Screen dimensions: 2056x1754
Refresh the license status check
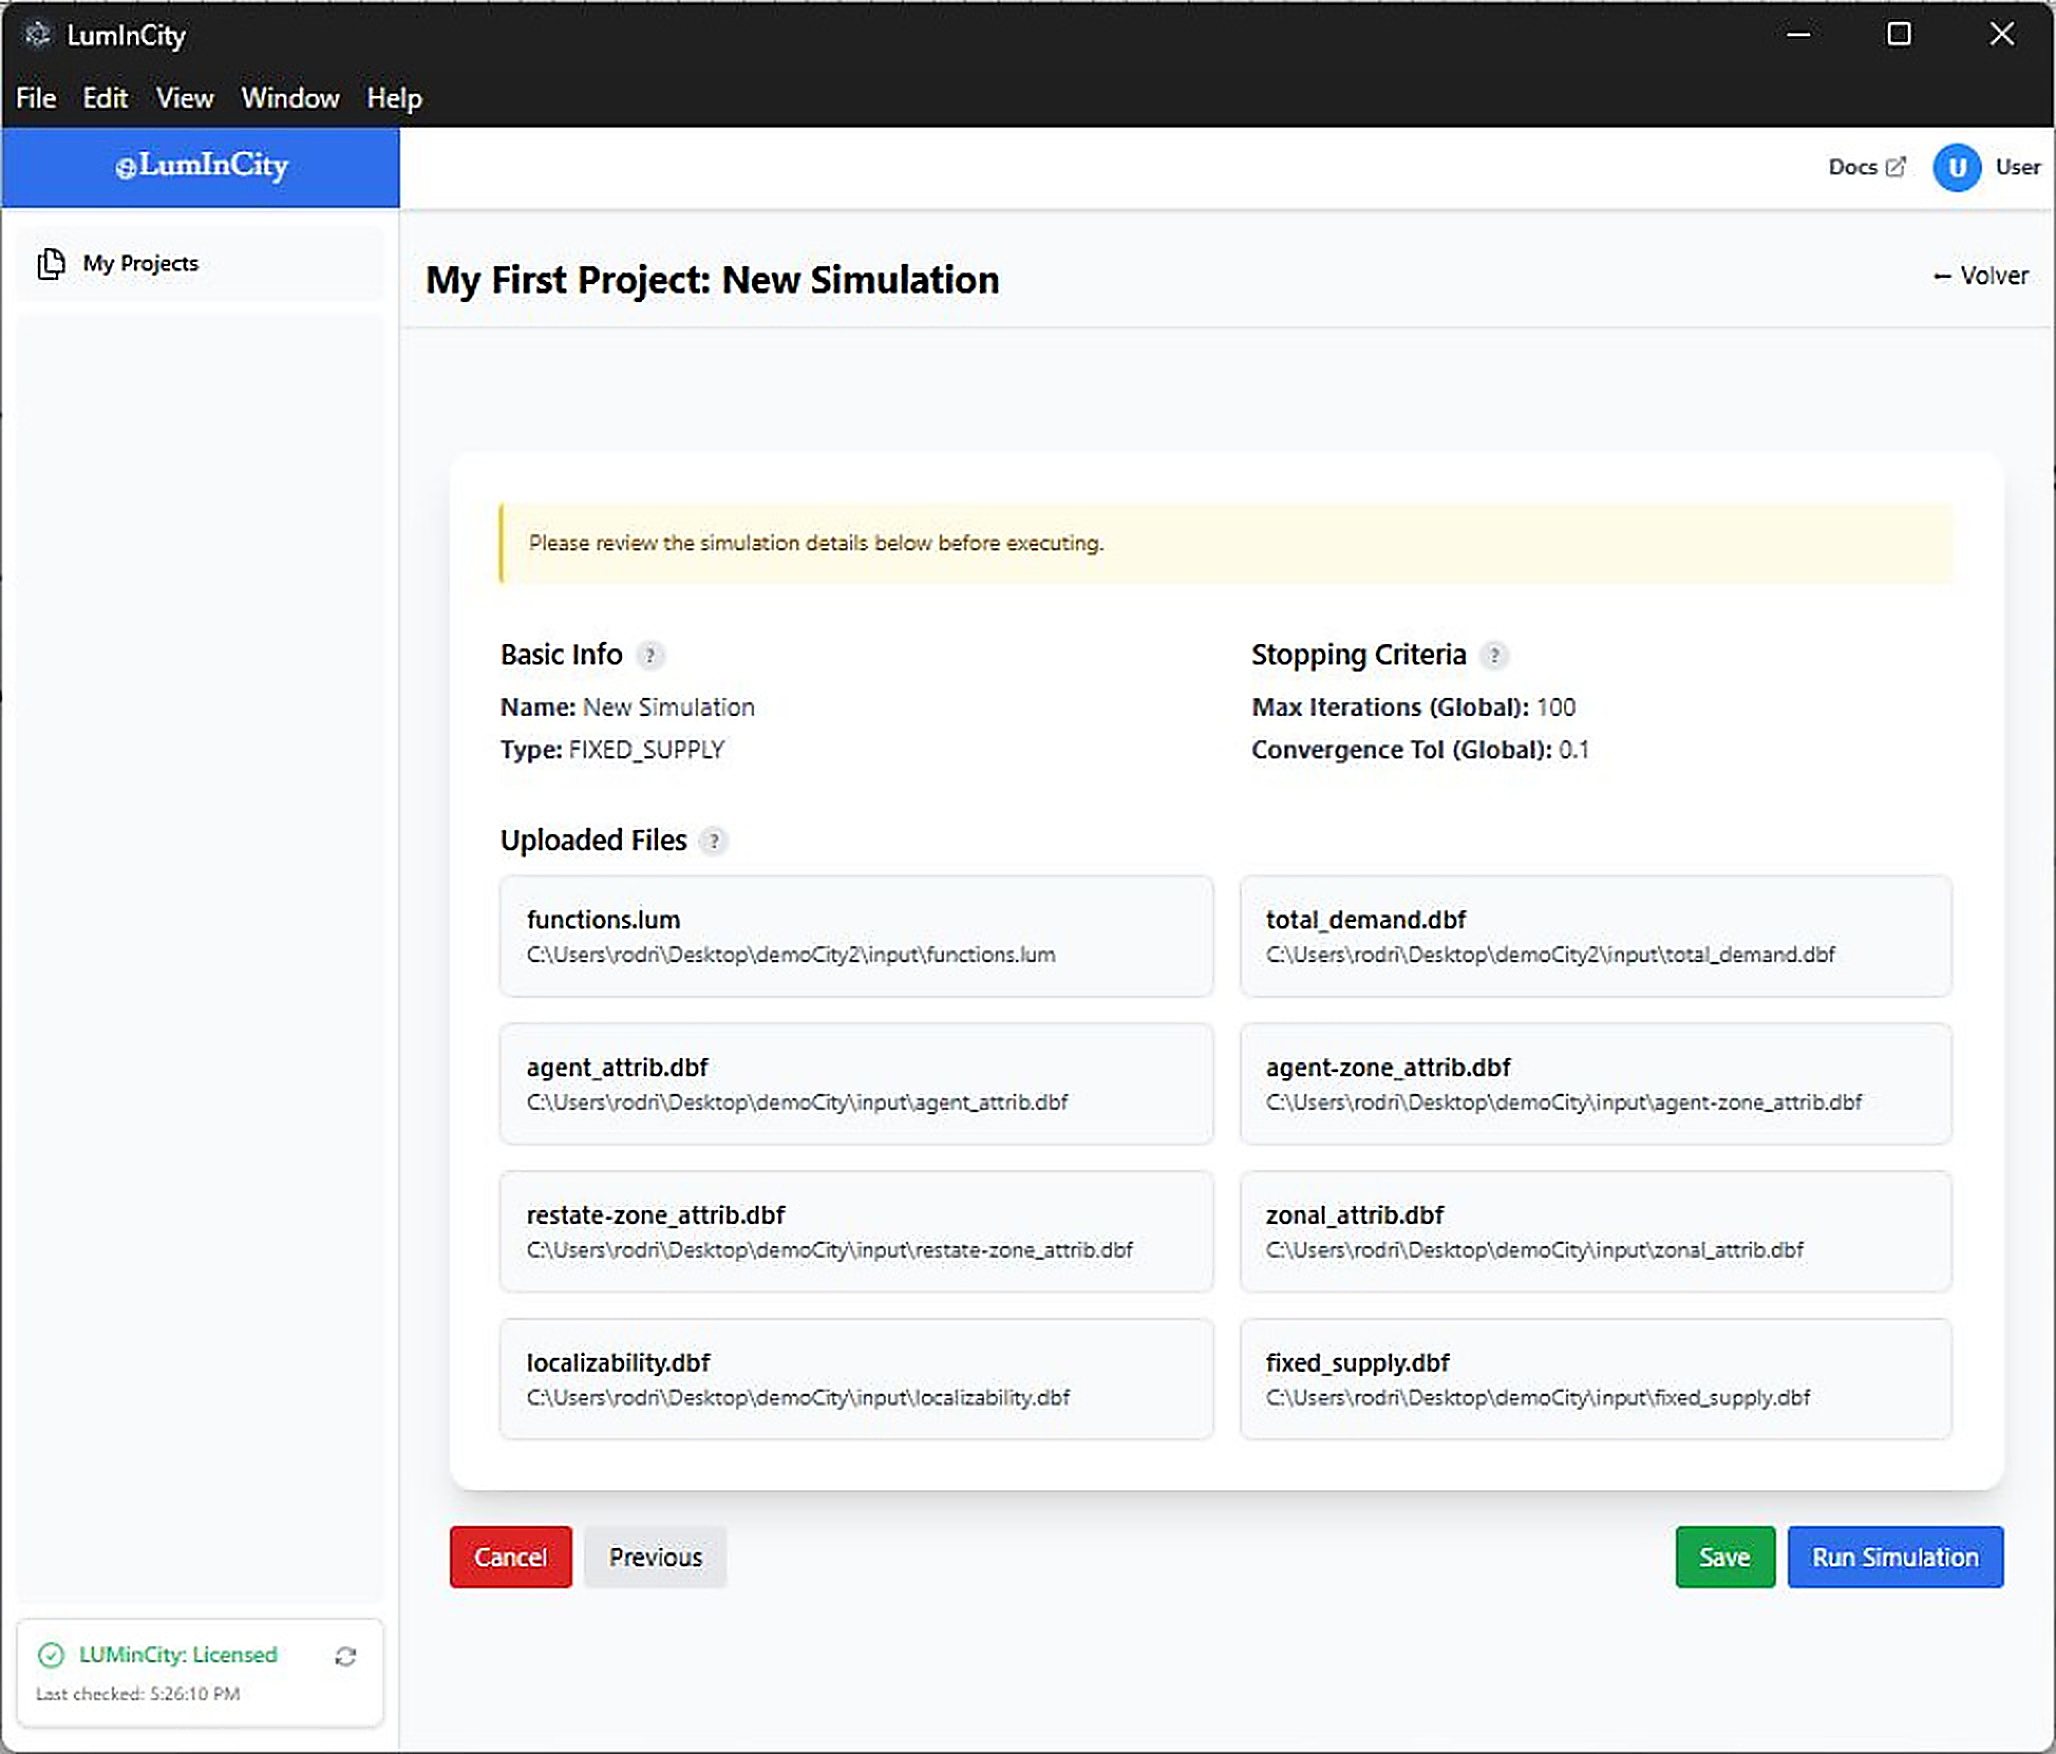coord(346,1657)
